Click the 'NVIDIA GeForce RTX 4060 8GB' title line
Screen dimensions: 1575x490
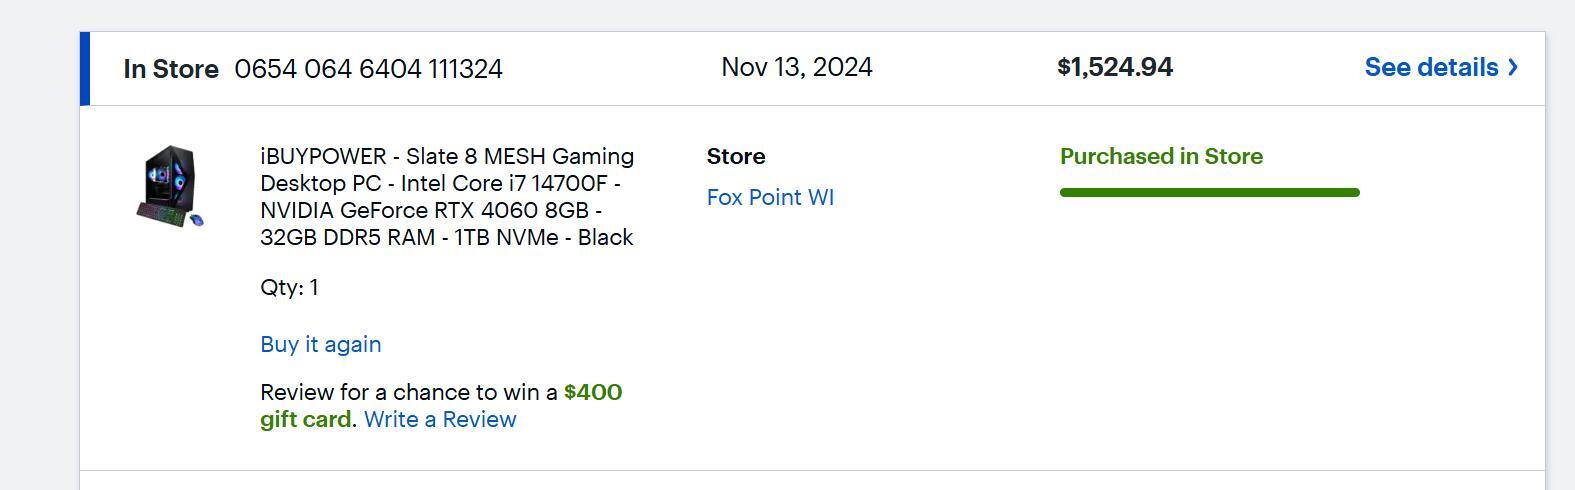(x=430, y=210)
